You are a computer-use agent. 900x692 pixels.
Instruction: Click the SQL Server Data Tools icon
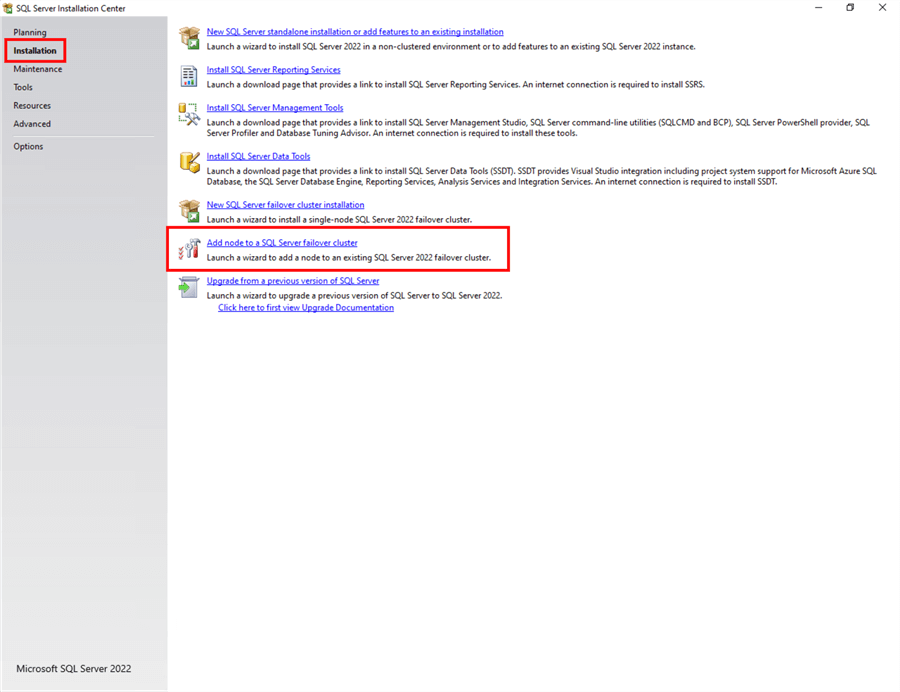click(x=189, y=162)
